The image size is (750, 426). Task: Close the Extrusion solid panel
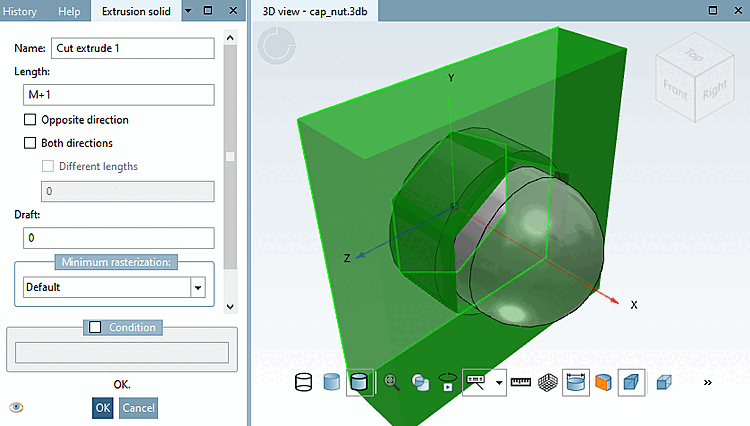pos(233,11)
